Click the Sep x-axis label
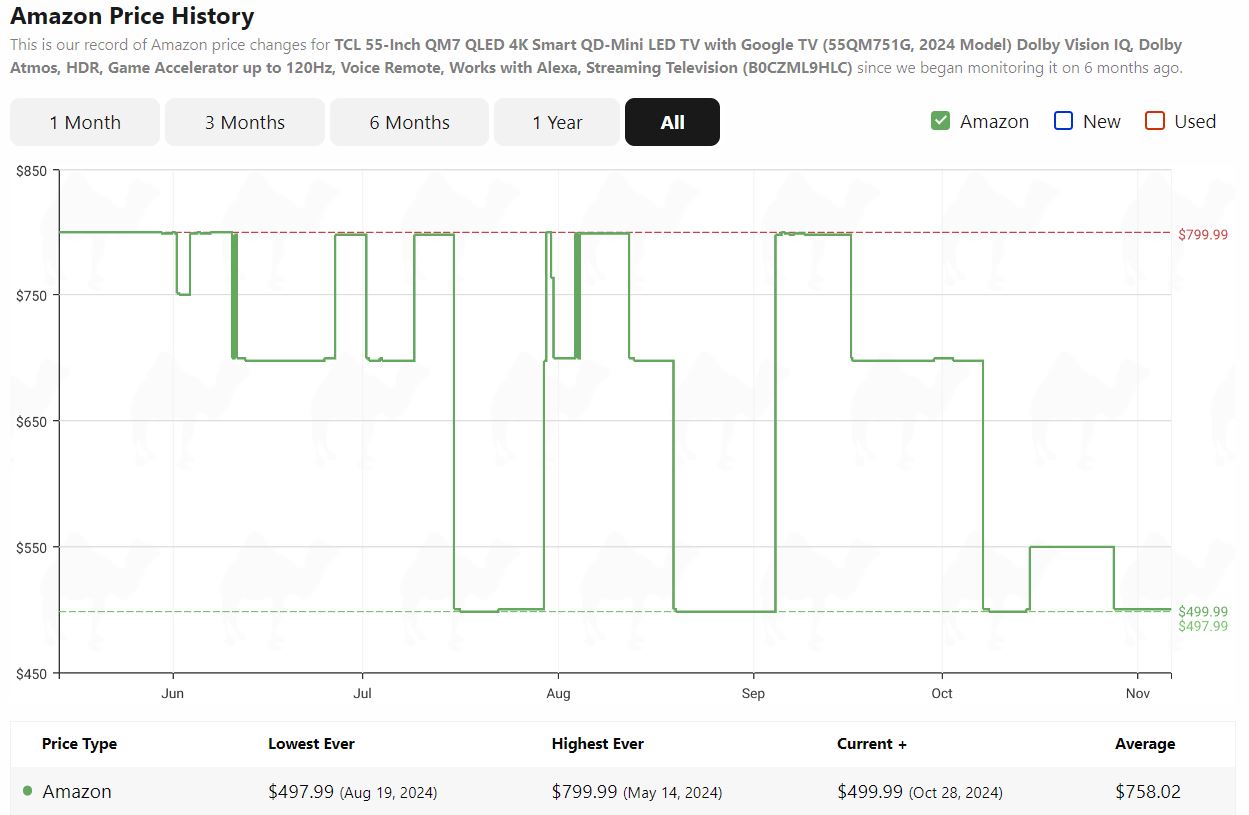This screenshot has height=815, width=1249. coord(753,693)
